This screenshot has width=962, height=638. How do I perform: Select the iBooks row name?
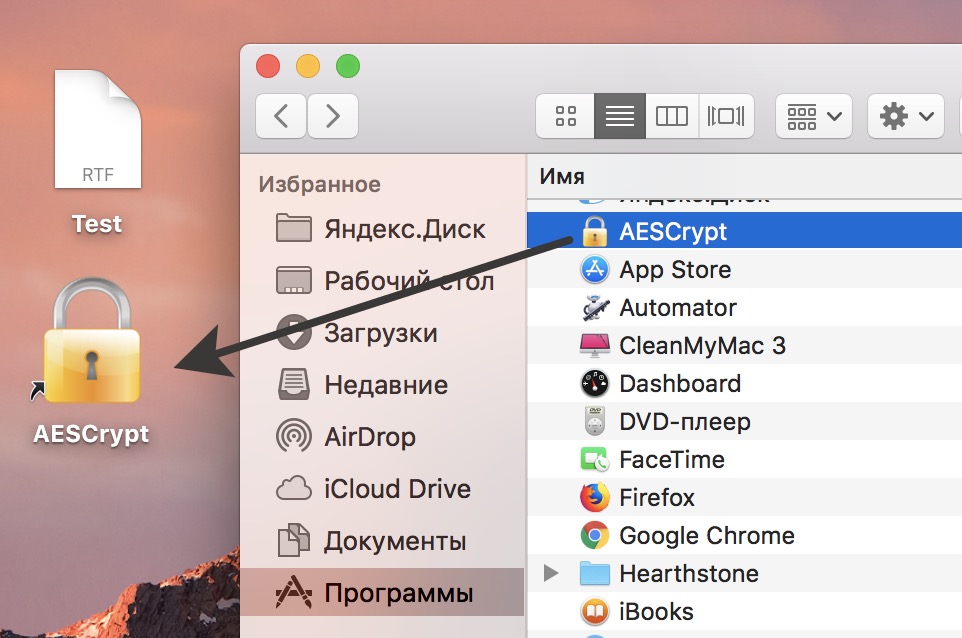click(656, 612)
